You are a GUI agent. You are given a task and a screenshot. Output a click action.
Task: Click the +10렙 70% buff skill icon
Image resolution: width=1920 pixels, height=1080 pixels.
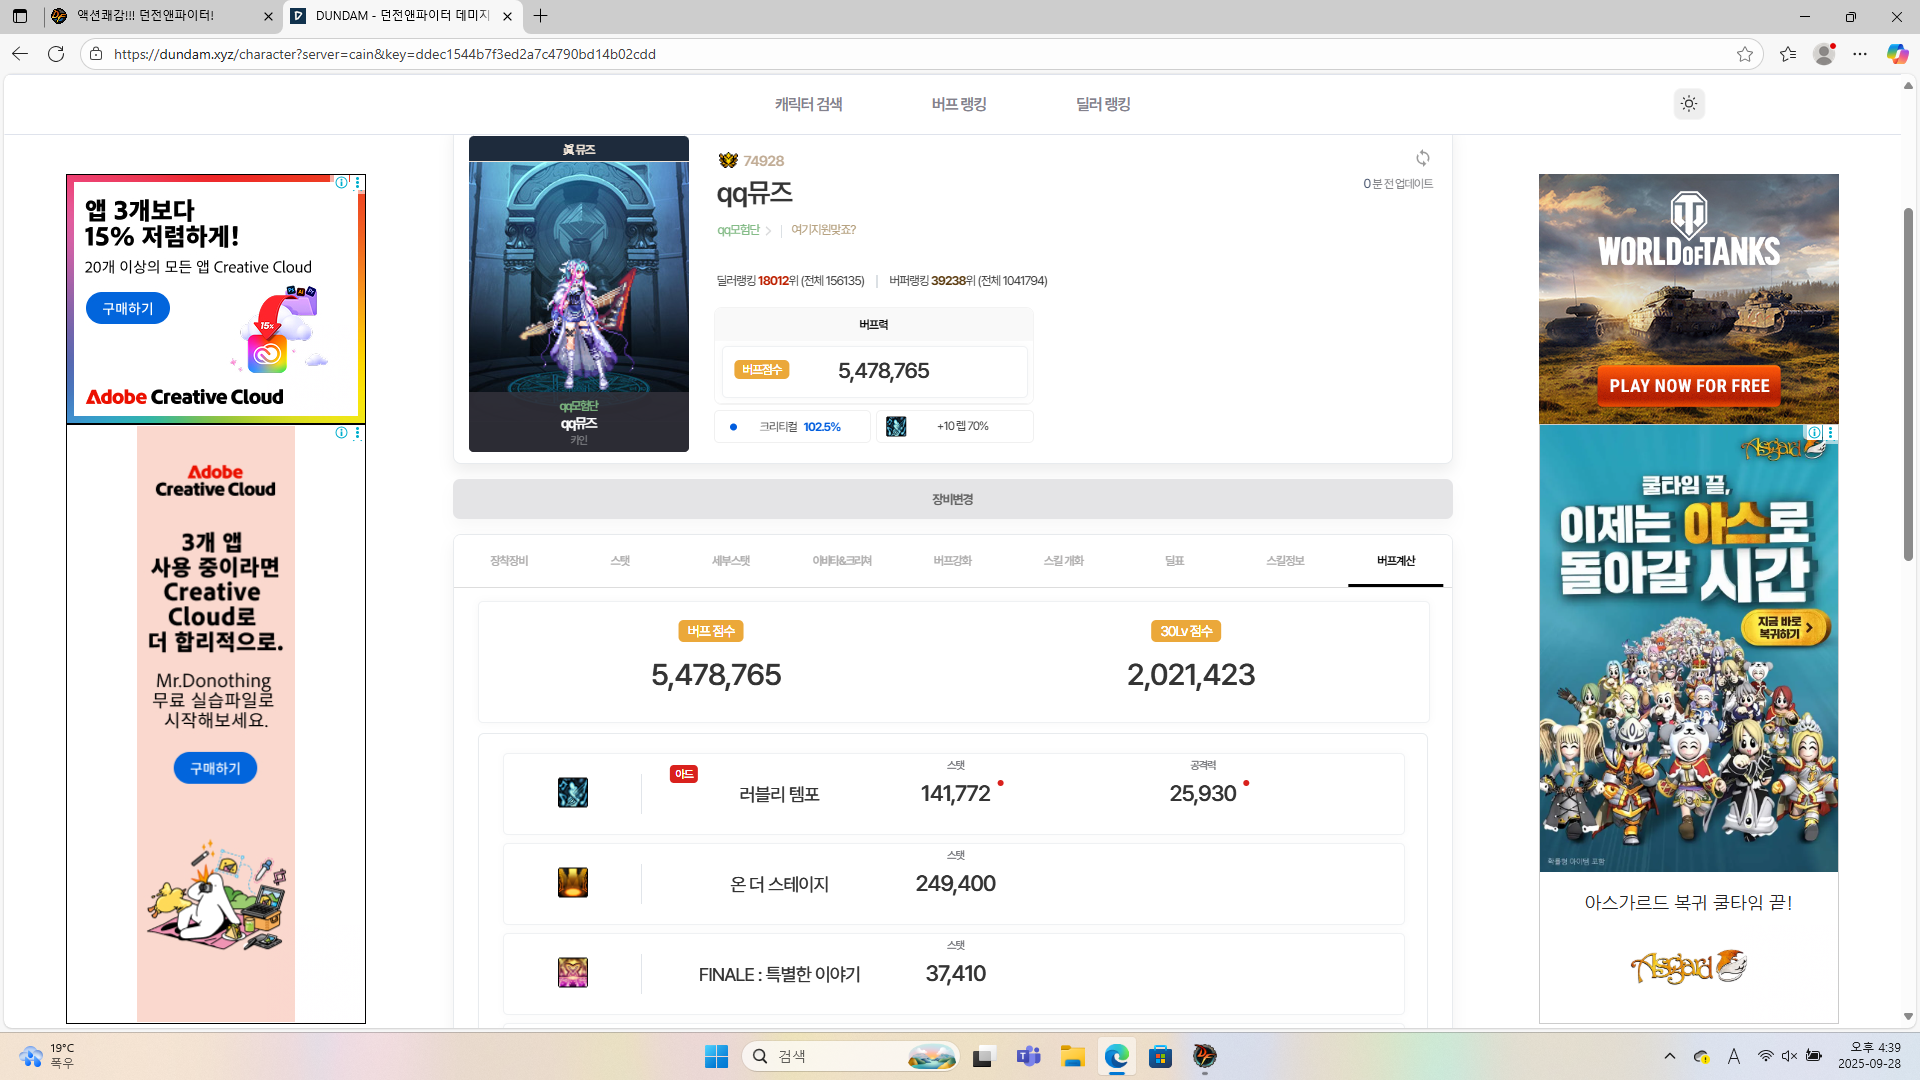[x=896, y=427]
